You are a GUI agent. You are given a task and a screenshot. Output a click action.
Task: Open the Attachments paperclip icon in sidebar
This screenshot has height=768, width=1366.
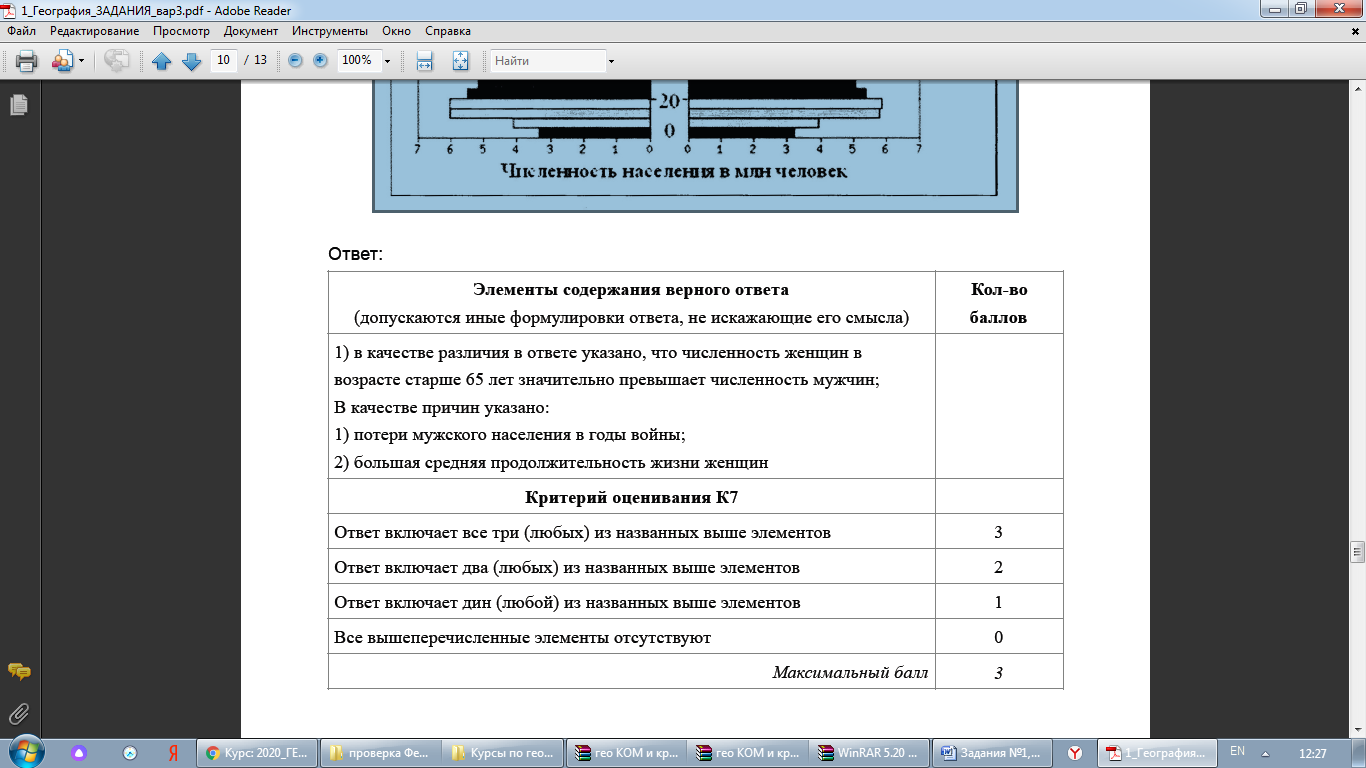[18, 713]
